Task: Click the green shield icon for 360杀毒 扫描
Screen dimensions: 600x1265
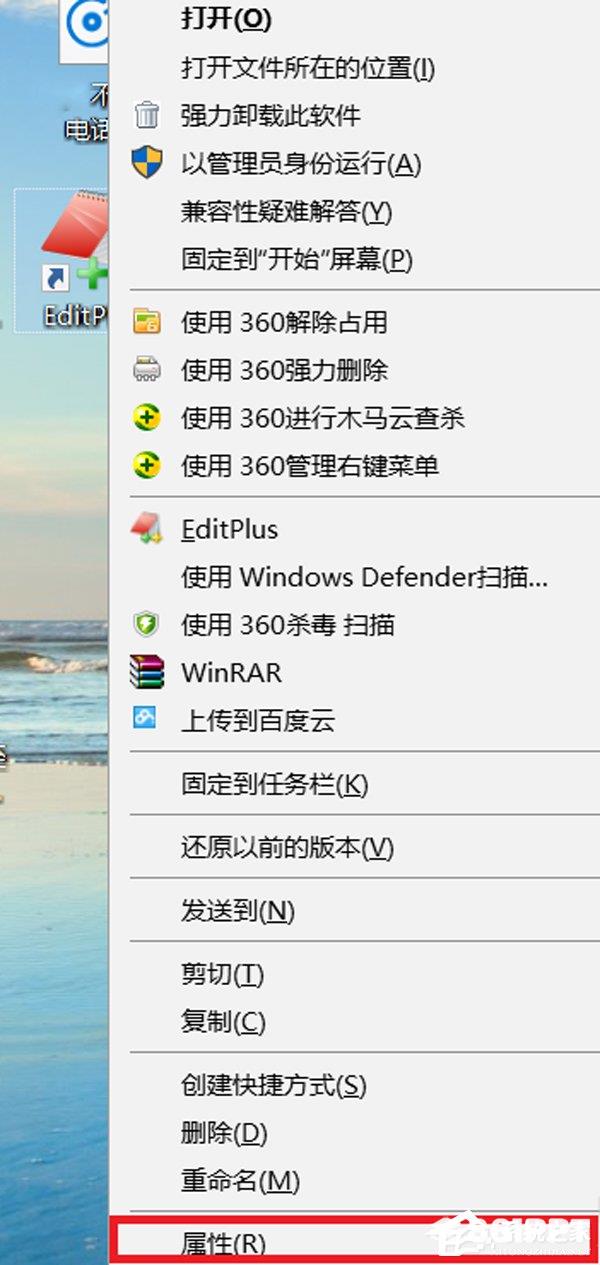Action: (x=147, y=625)
